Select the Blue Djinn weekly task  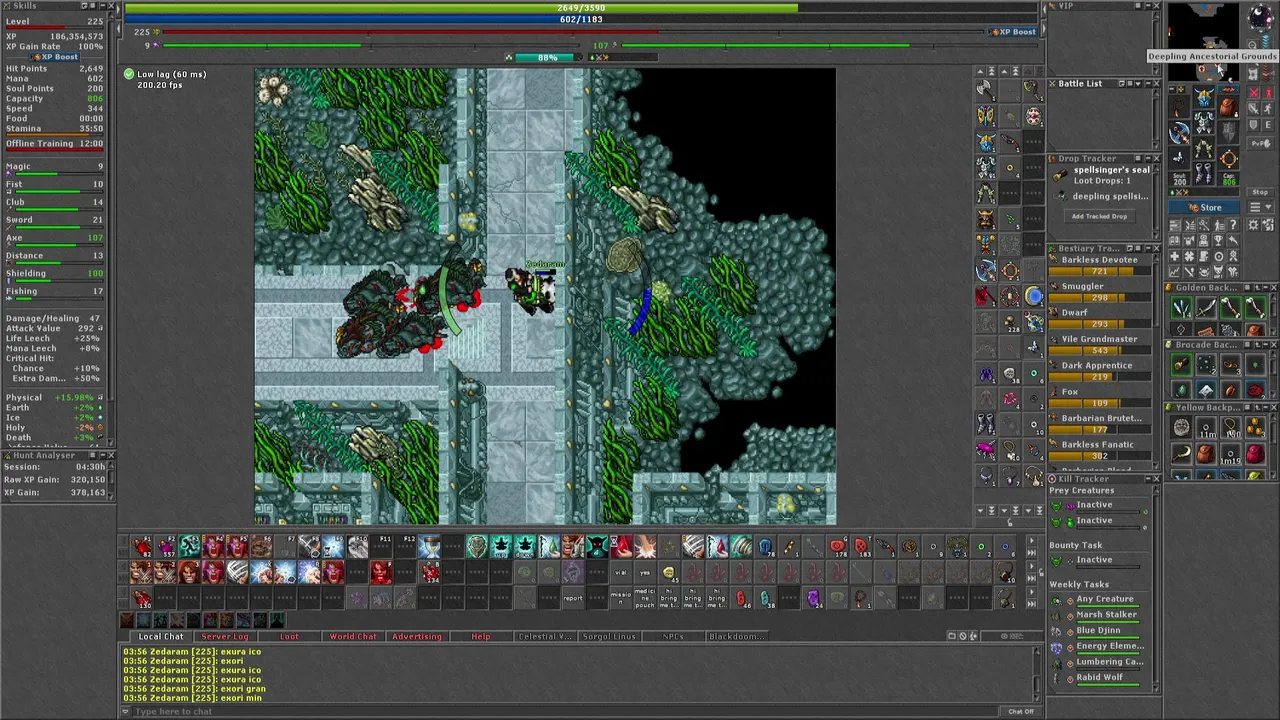click(1098, 631)
